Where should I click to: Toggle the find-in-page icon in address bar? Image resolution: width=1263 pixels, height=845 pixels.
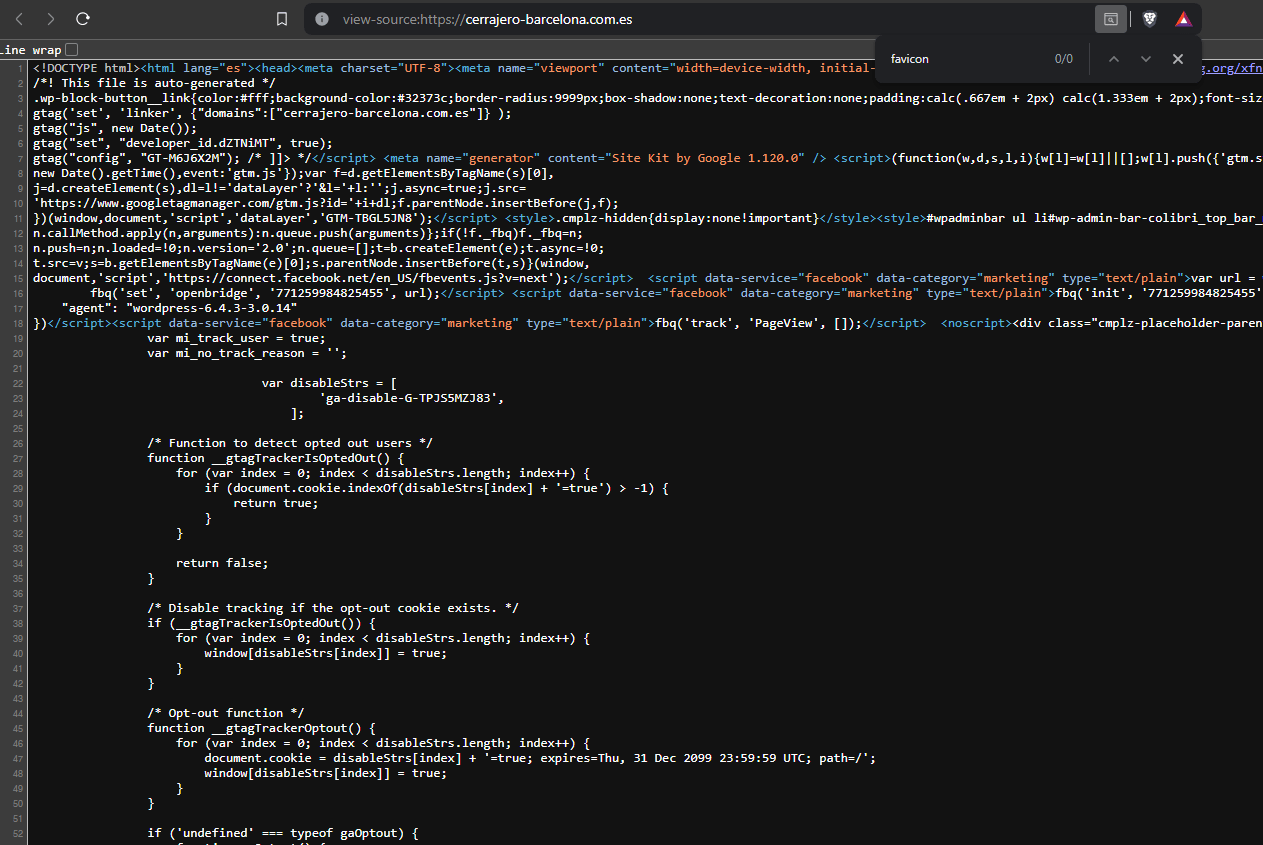[x=1110, y=19]
